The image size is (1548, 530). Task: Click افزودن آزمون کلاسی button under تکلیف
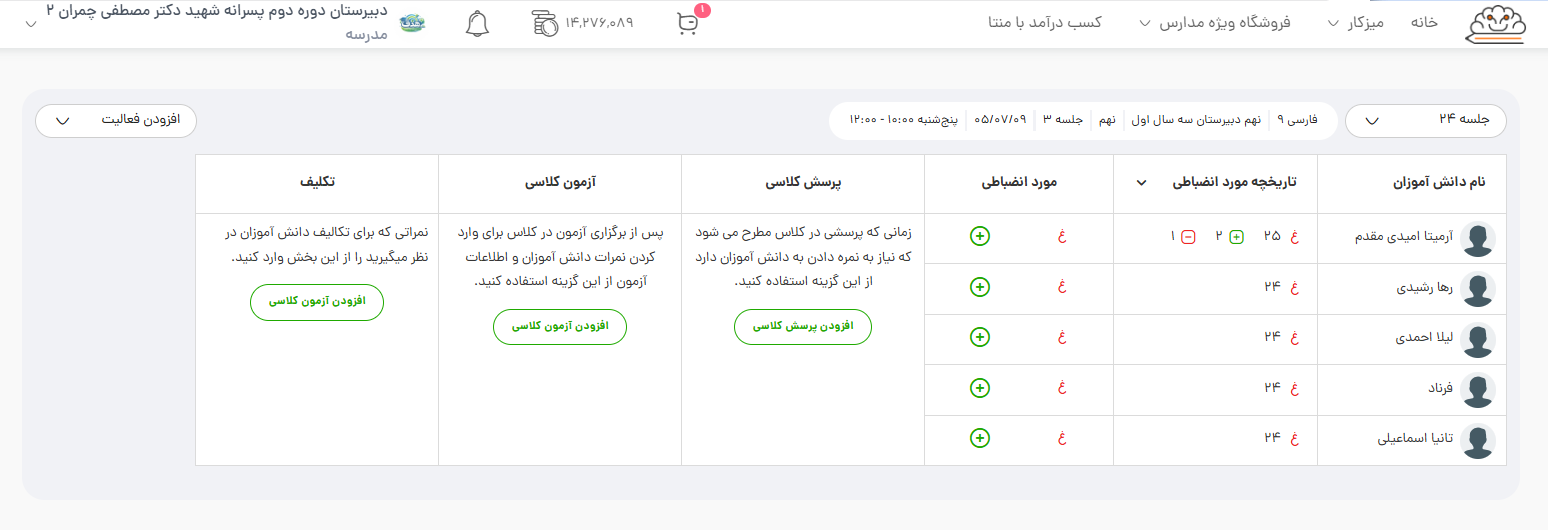317,302
